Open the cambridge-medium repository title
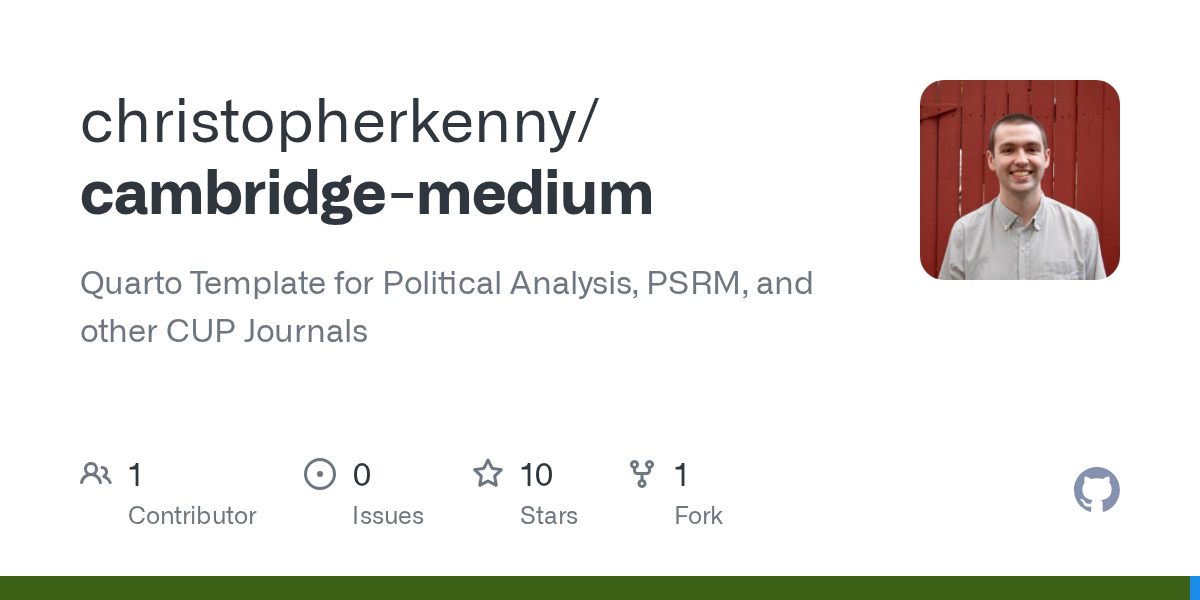 [x=366, y=194]
